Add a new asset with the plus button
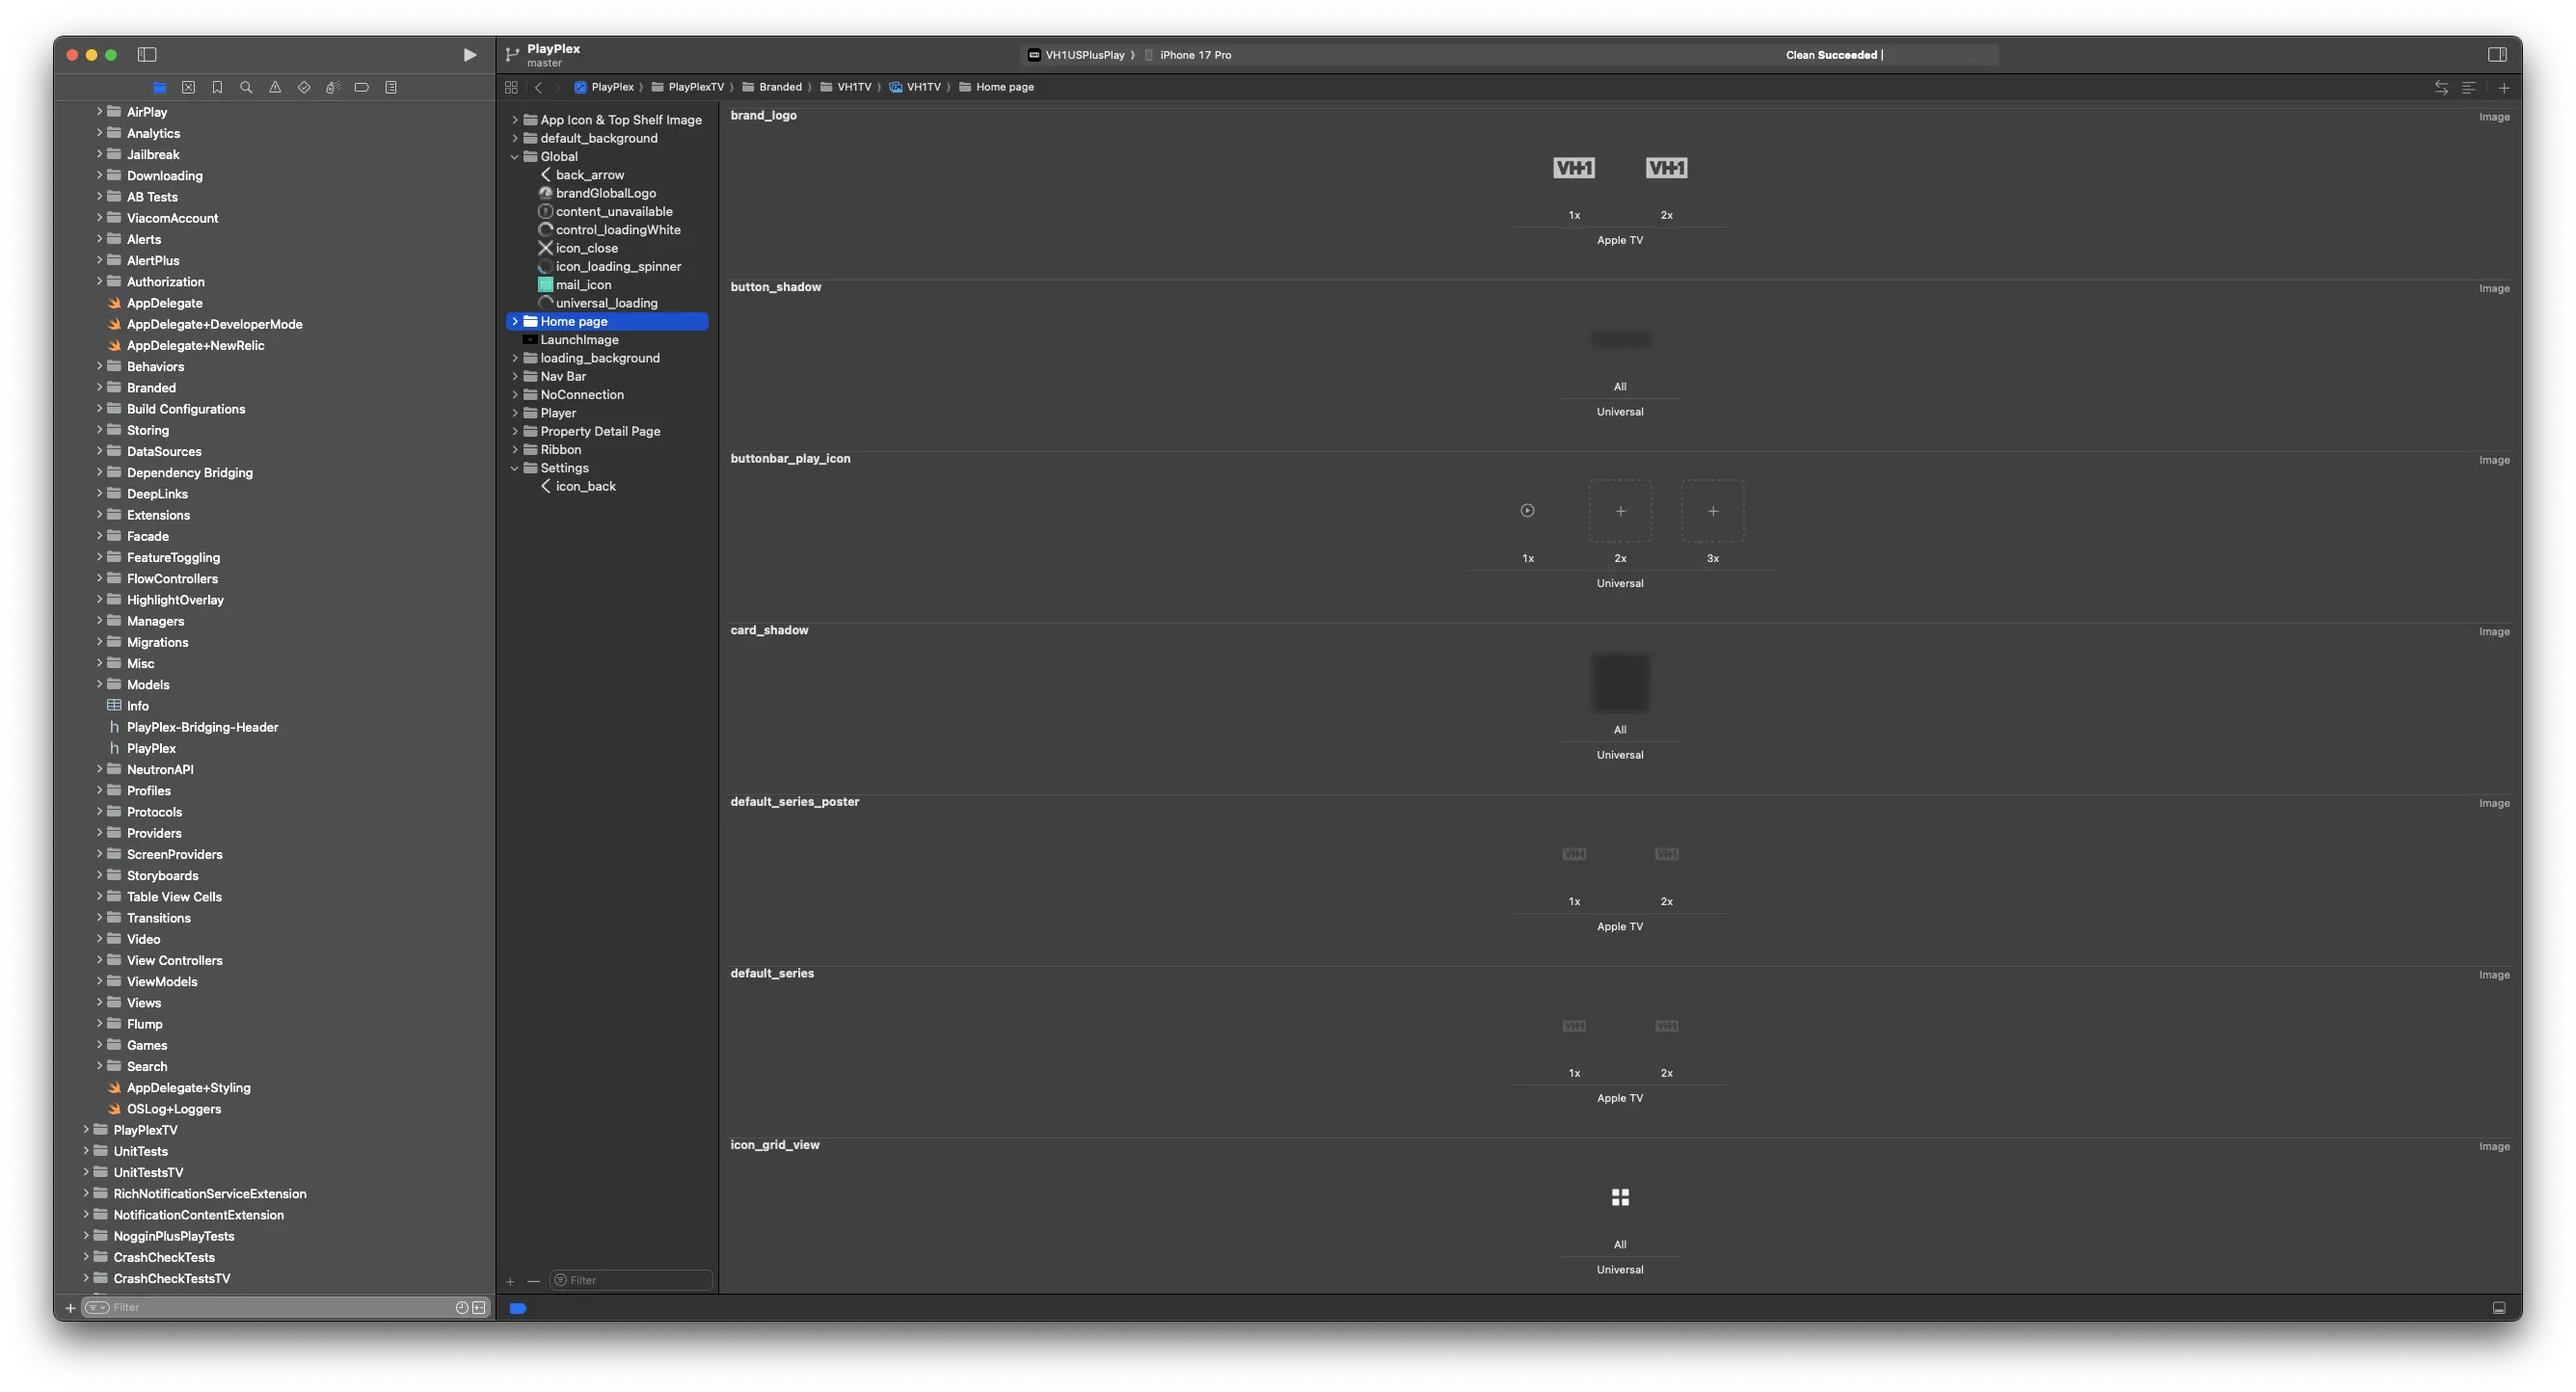The height and width of the screenshot is (1392, 2576). pyautogui.click(x=510, y=1281)
